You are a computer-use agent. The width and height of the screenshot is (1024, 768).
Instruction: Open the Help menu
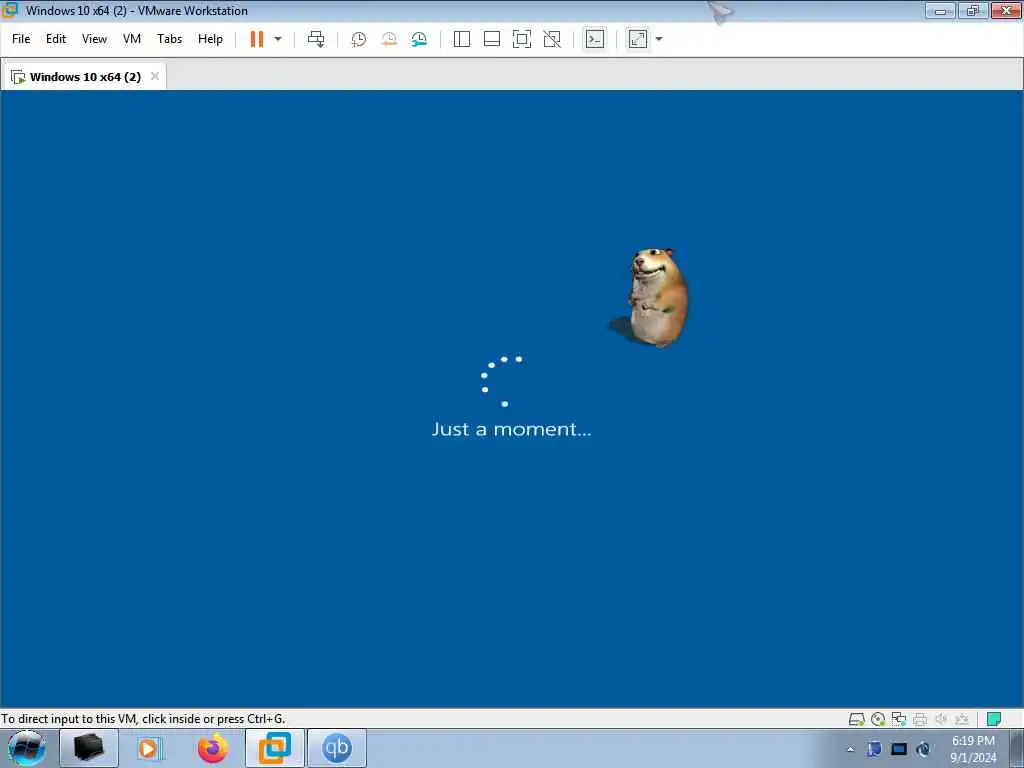[210, 39]
